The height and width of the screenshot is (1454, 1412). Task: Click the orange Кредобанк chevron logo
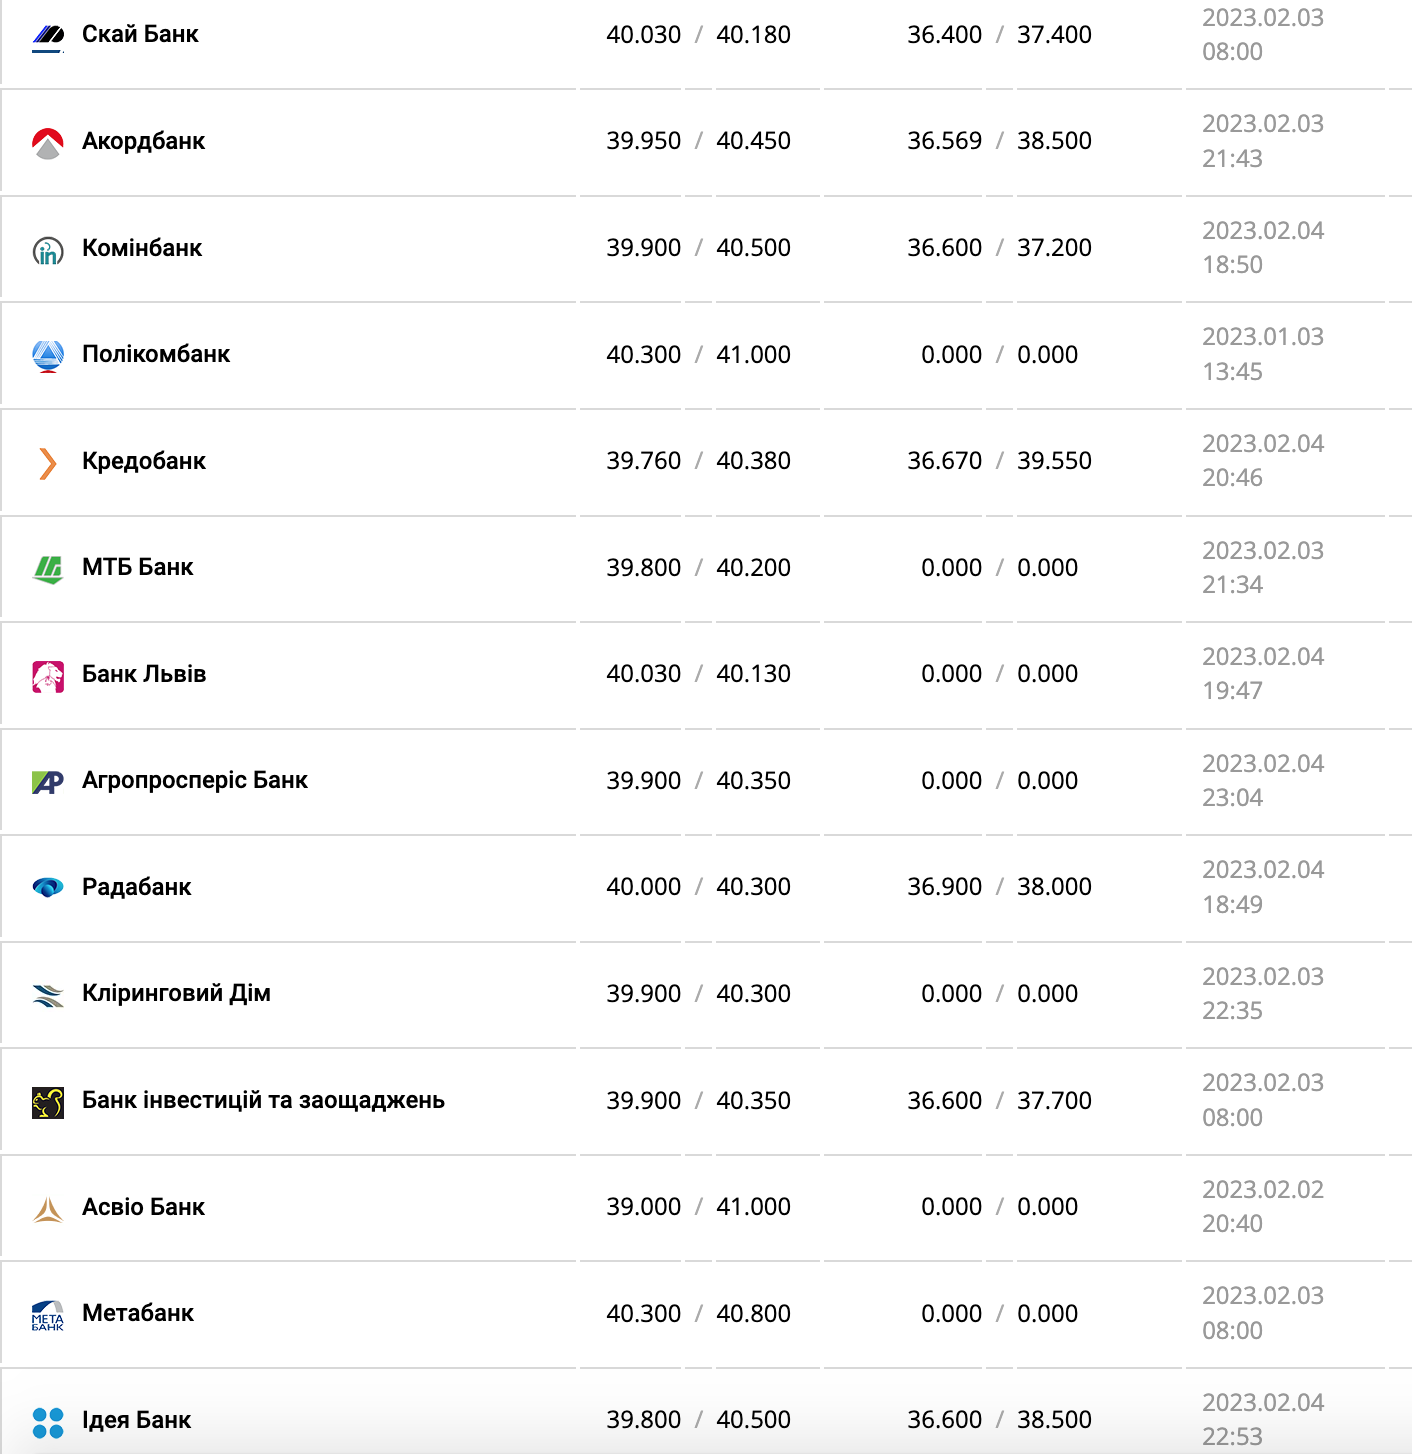47,462
